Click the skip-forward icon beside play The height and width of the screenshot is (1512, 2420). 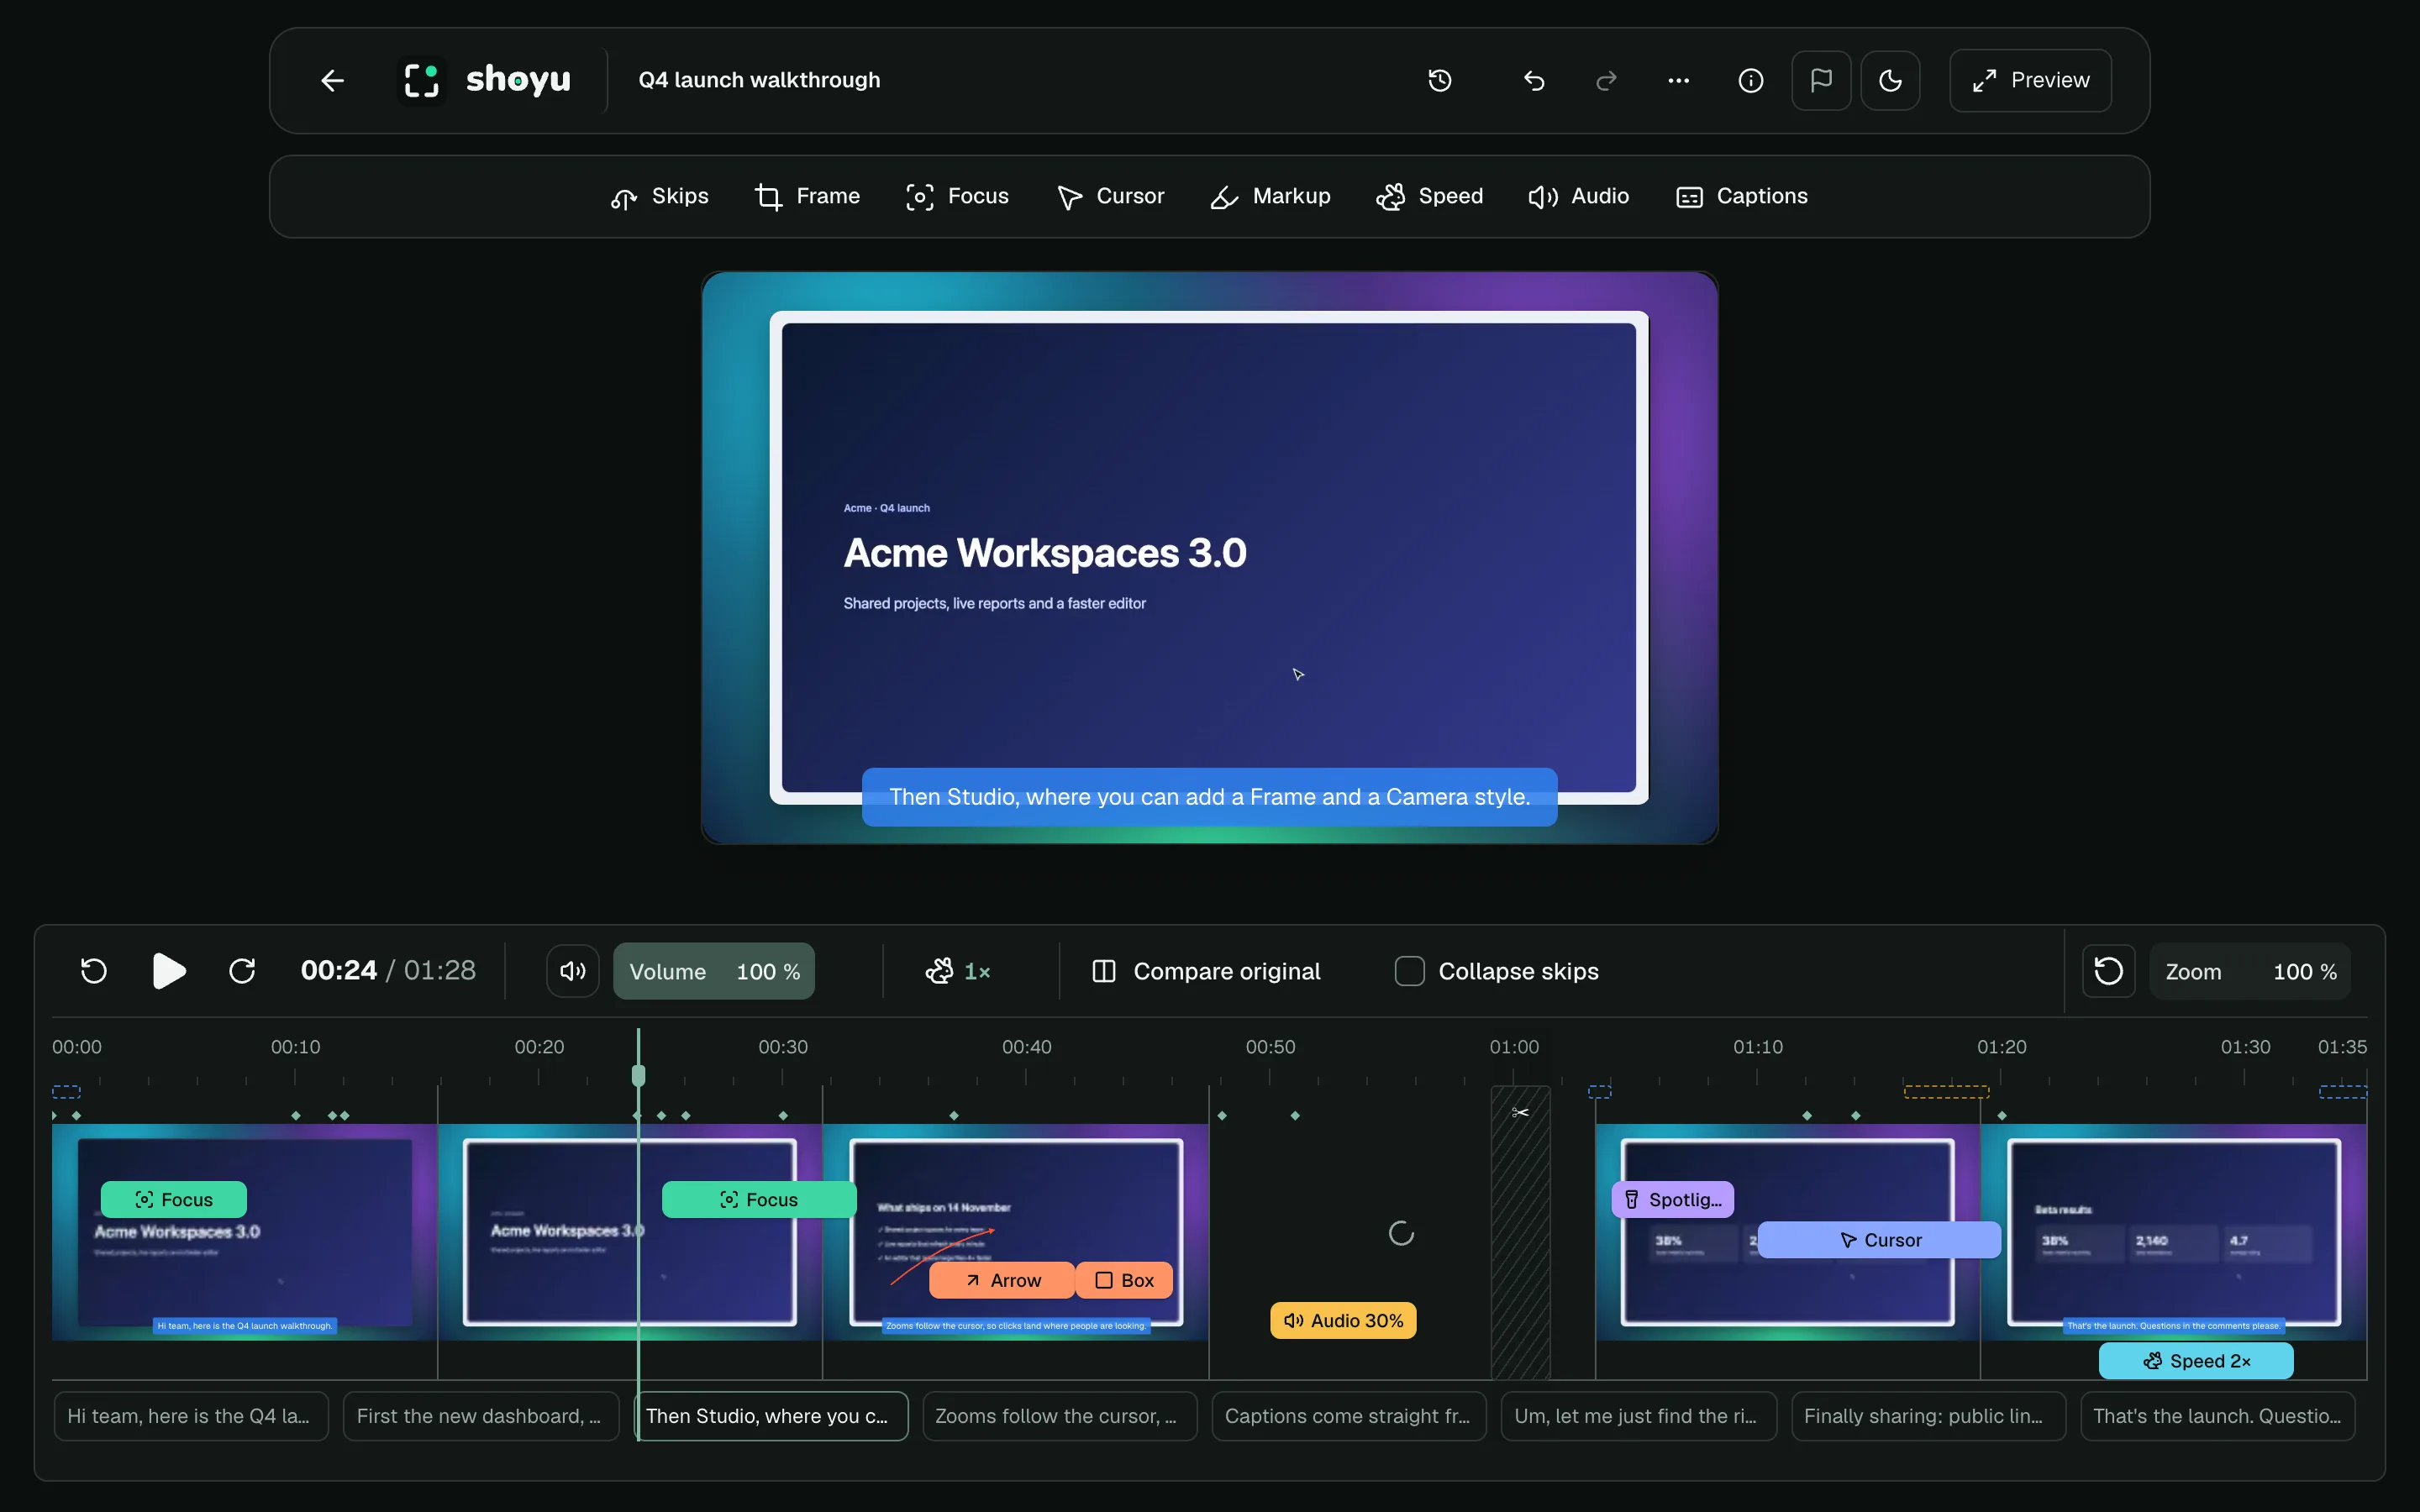click(242, 971)
